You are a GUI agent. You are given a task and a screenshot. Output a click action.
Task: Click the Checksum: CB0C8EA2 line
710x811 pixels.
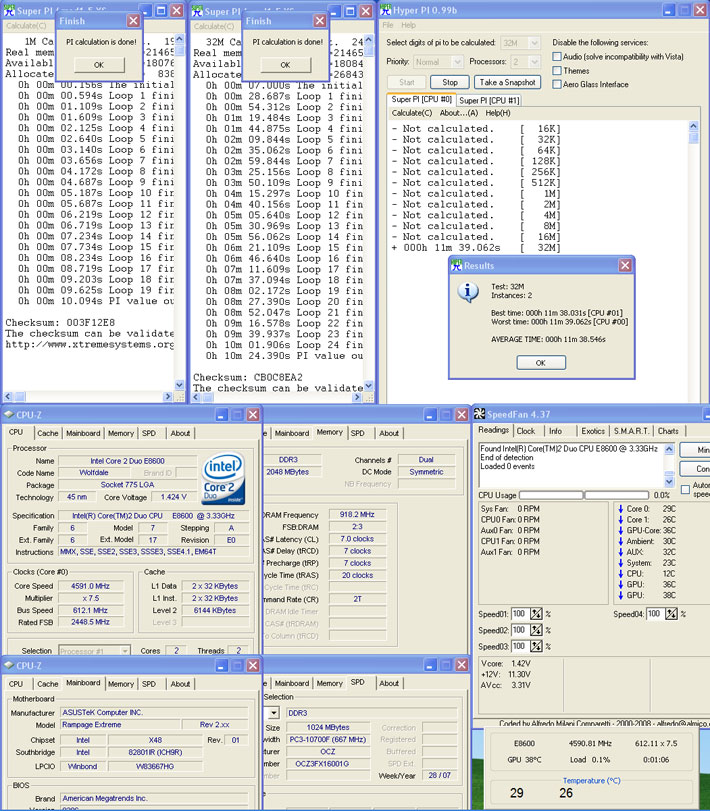[248, 377]
